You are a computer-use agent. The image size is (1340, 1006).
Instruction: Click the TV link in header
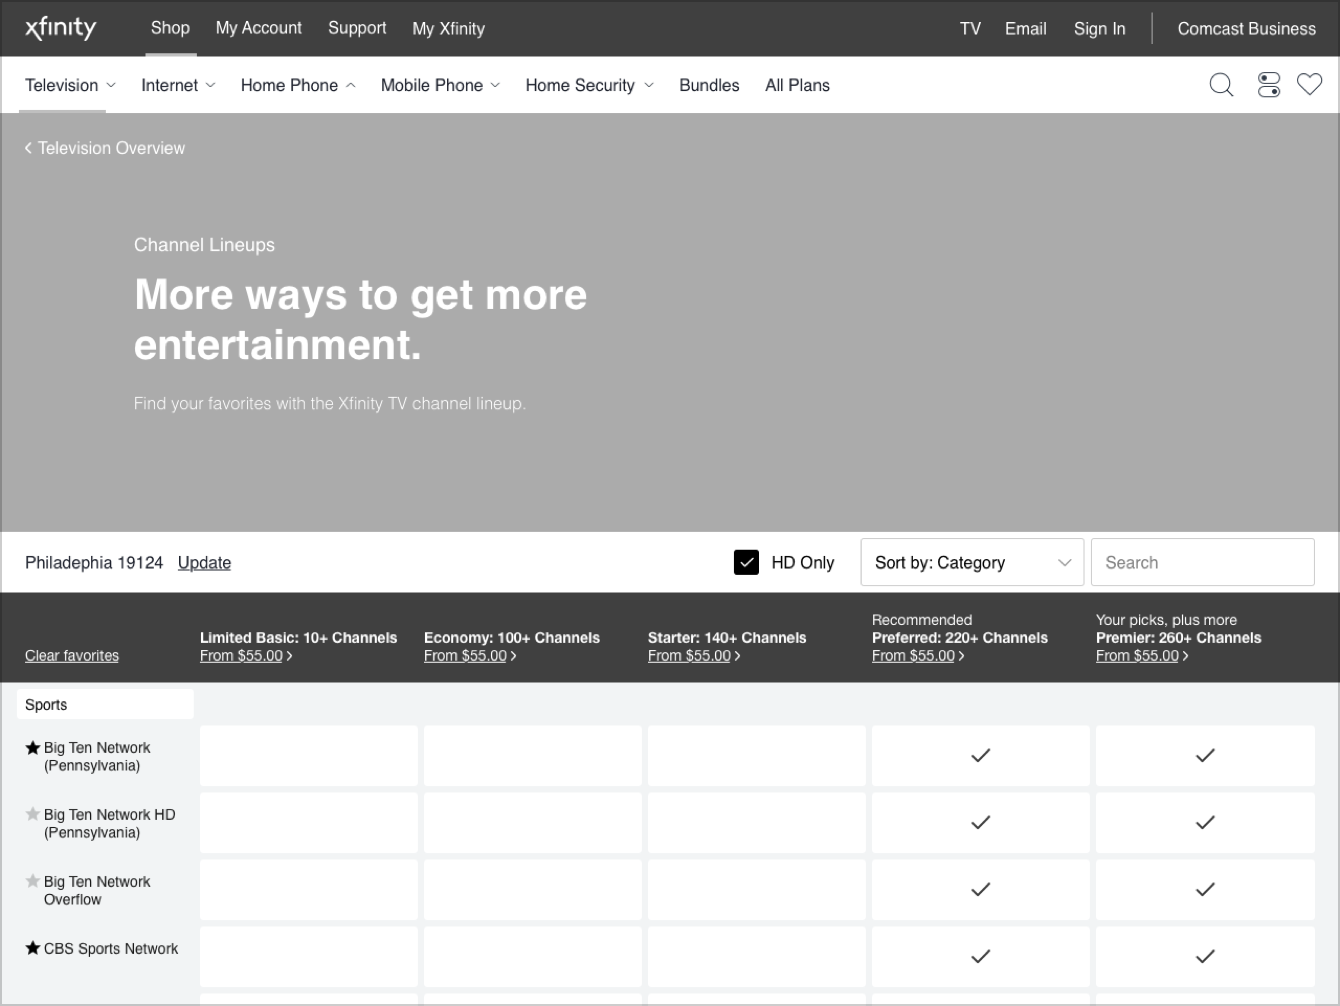coord(970,29)
